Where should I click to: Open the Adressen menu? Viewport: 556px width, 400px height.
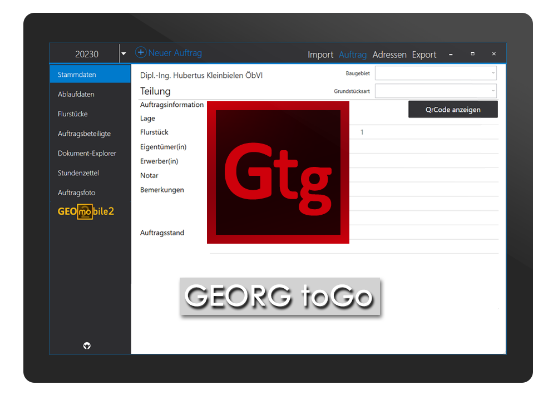coord(389,55)
